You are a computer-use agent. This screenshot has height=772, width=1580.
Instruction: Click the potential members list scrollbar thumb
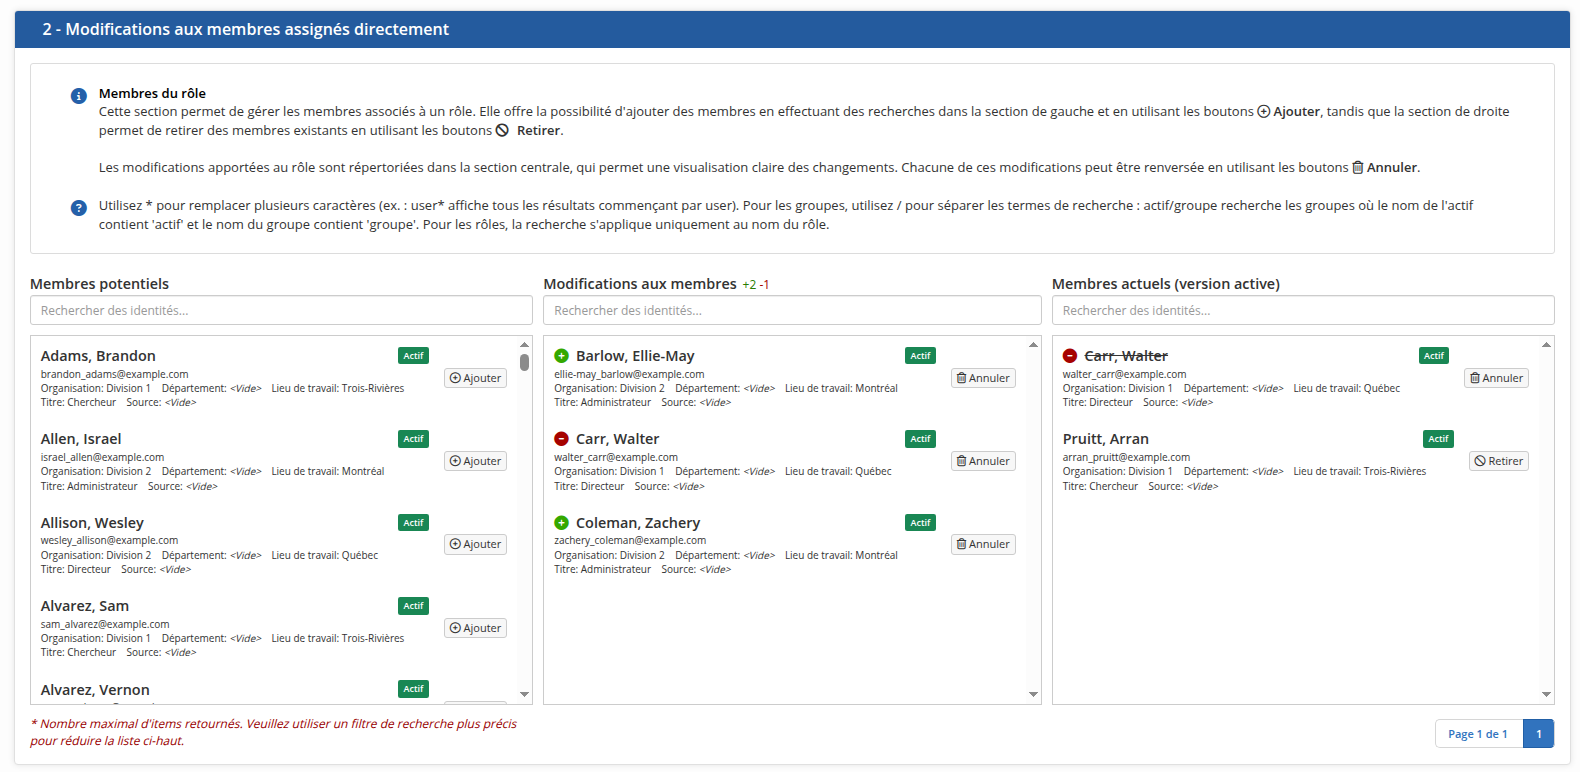tap(524, 362)
